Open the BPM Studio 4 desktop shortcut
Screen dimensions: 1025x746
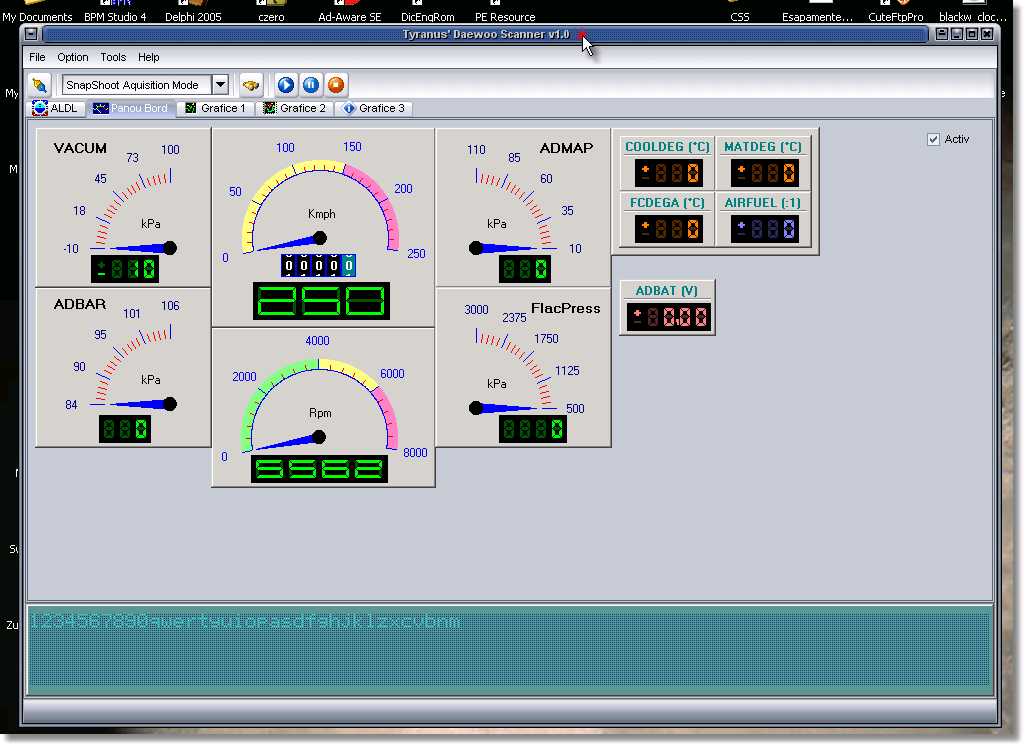pyautogui.click(x=115, y=12)
